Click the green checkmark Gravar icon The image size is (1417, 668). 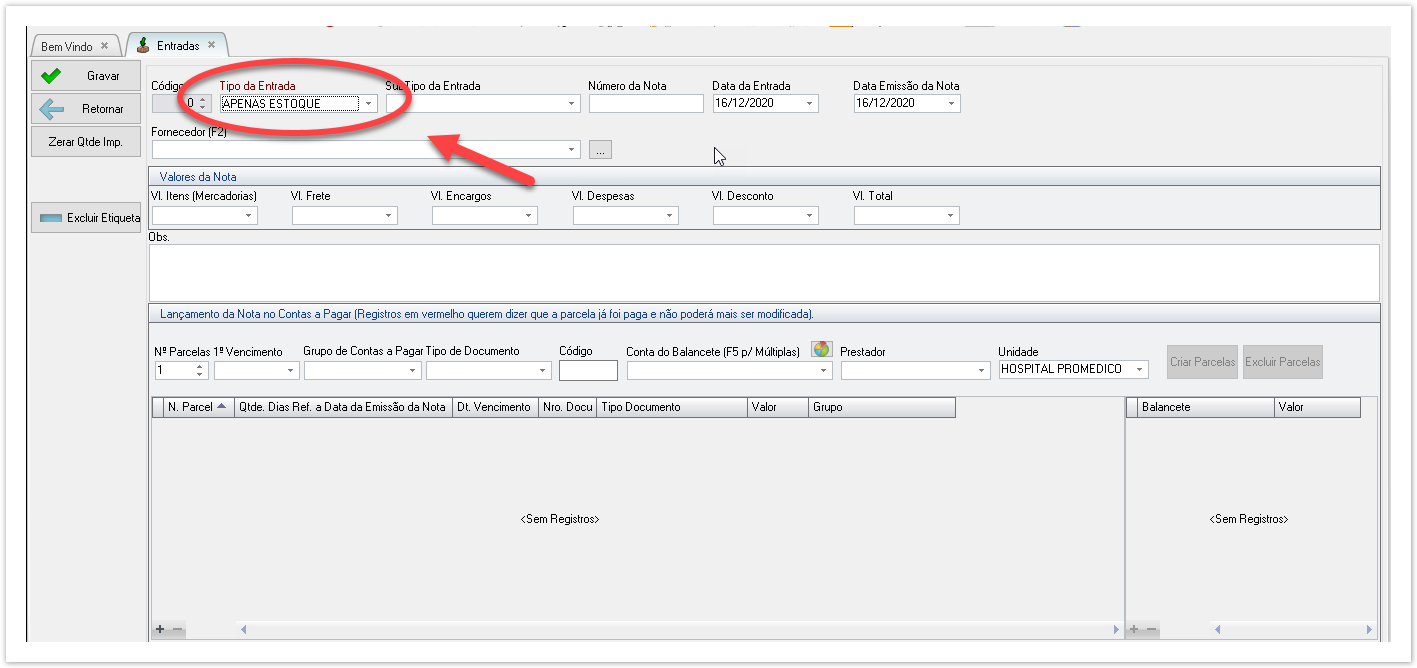[50, 76]
